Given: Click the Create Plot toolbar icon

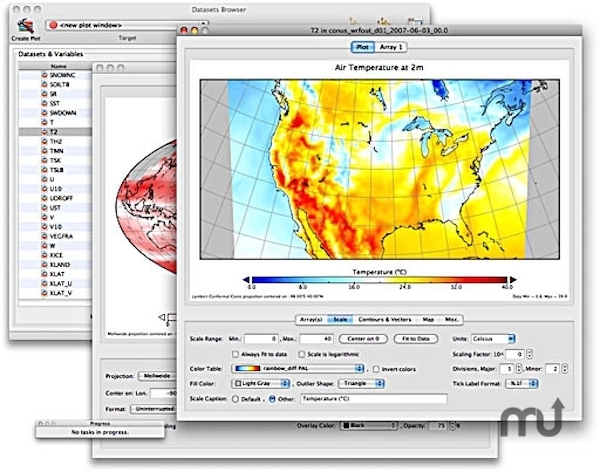Looking at the screenshot, I should (x=26, y=26).
